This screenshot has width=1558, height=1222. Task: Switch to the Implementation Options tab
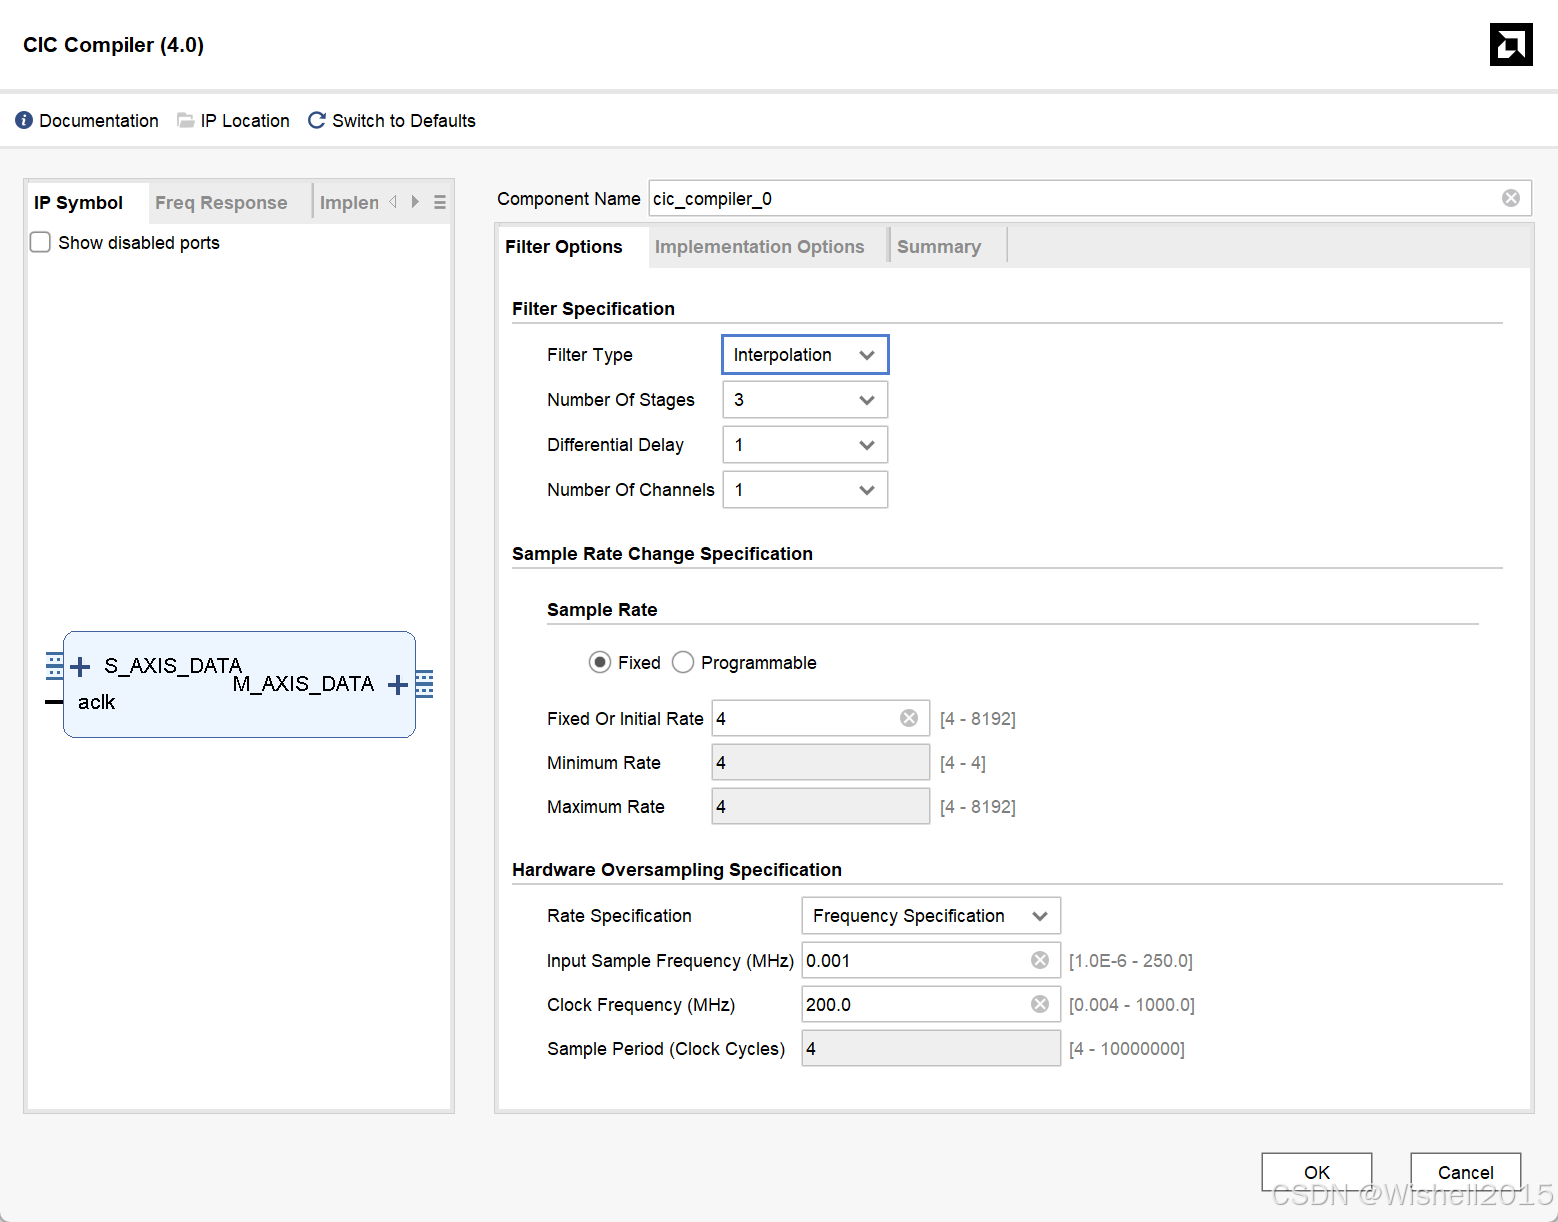(759, 247)
